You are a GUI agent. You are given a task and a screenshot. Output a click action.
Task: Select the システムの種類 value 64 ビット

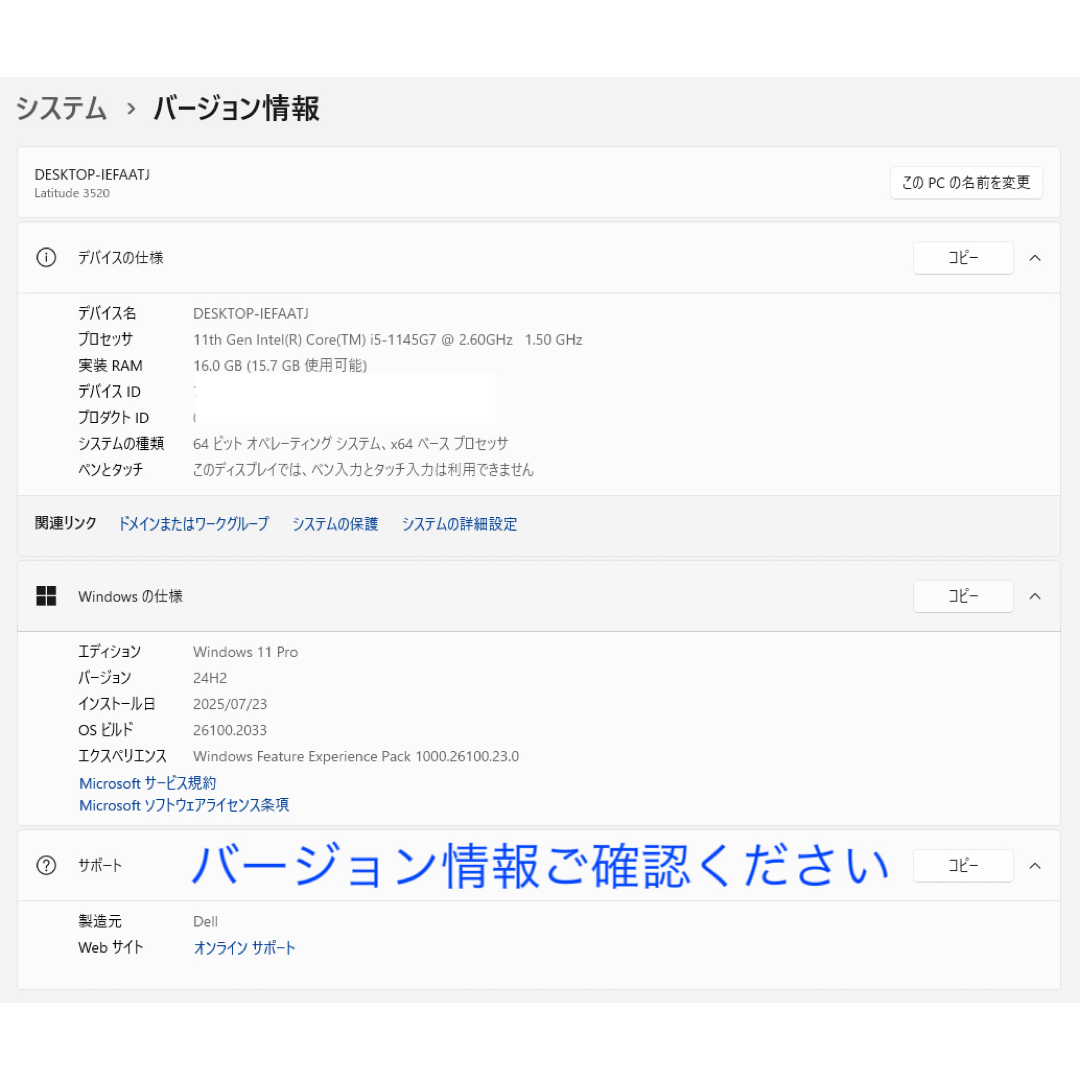(x=351, y=444)
